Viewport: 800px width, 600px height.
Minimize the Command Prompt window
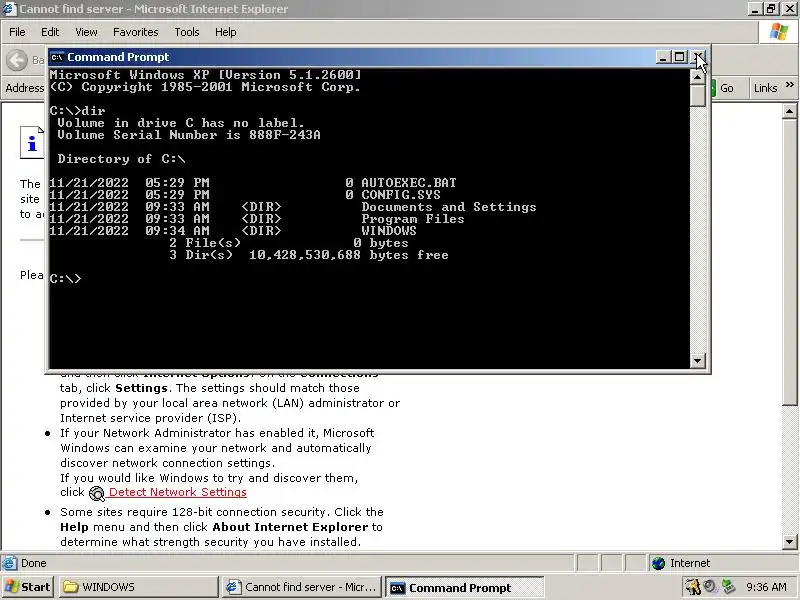[x=663, y=57]
